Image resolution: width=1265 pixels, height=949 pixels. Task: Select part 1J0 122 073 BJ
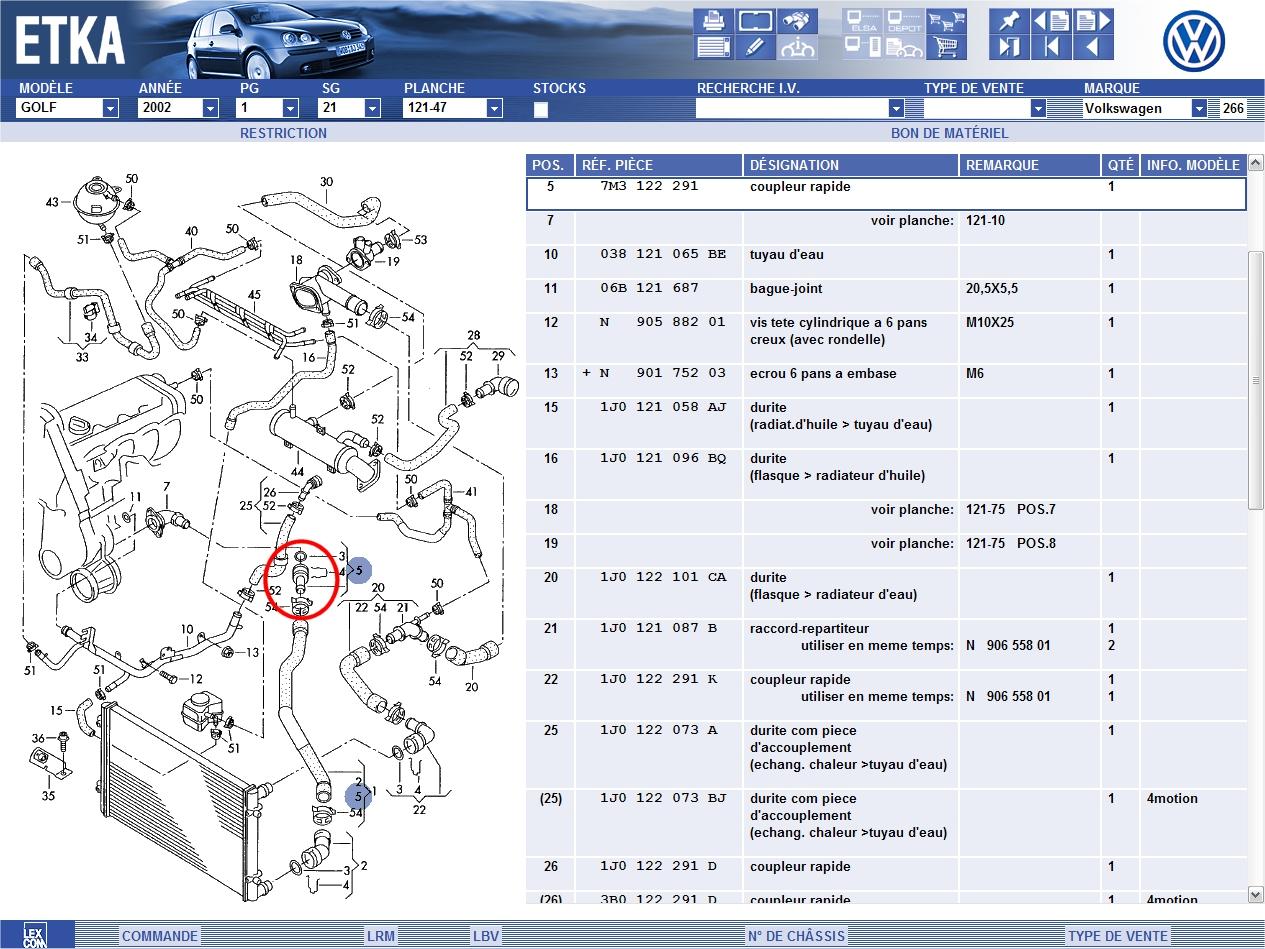click(x=664, y=798)
